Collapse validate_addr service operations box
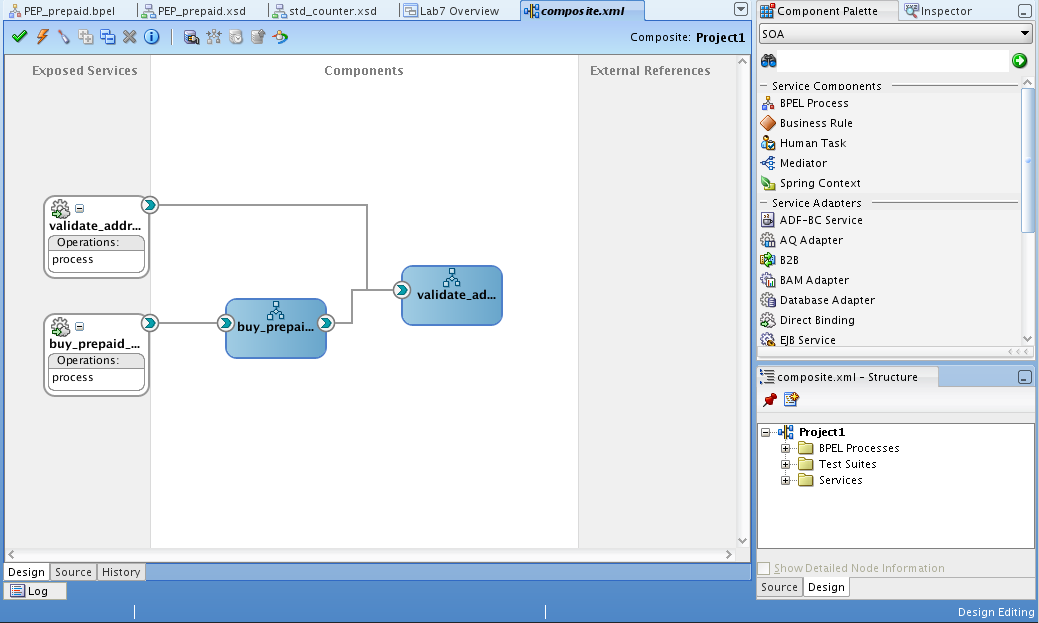Image resolution: width=1039 pixels, height=623 pixels. 80,208
